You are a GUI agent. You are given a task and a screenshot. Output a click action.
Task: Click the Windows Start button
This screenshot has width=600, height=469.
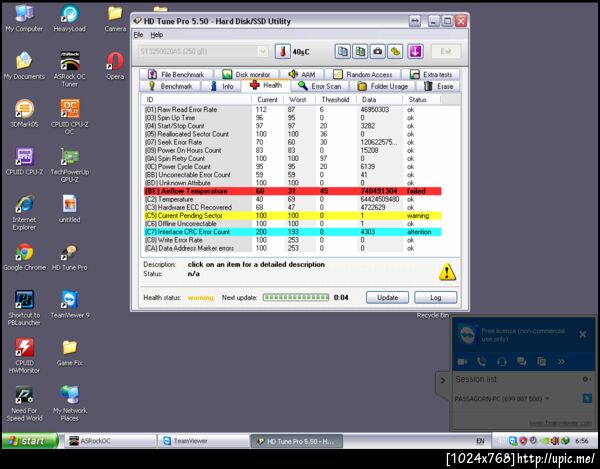[30, 441]
